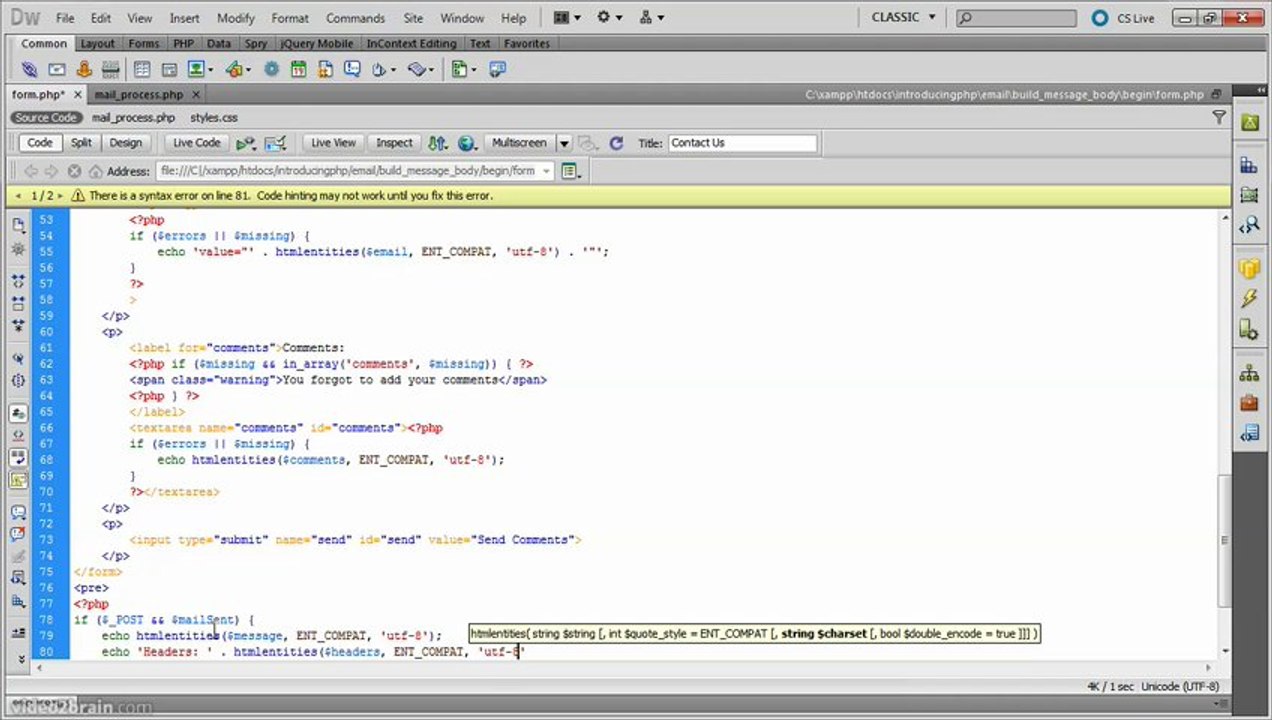This screenshot has height=720, width=1272.
Task: Insert a Table from Common toolbar
Action: tap(142, 69)
